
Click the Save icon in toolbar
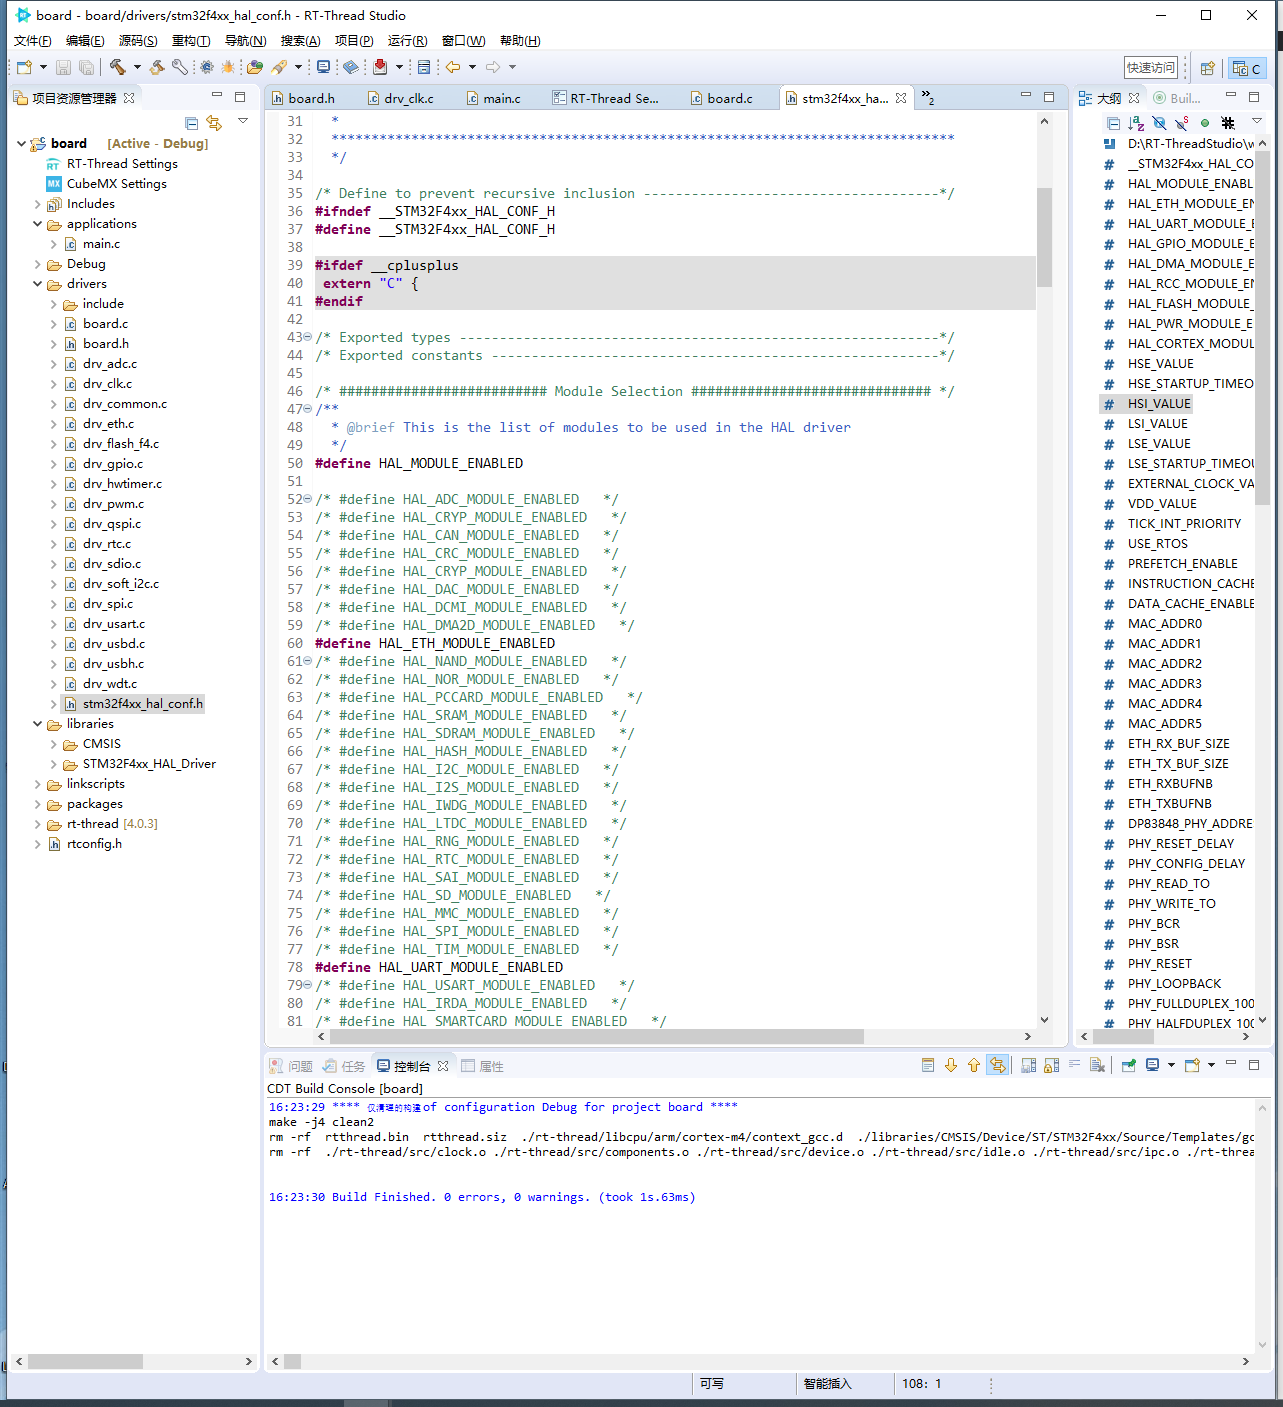click(63, 67)
